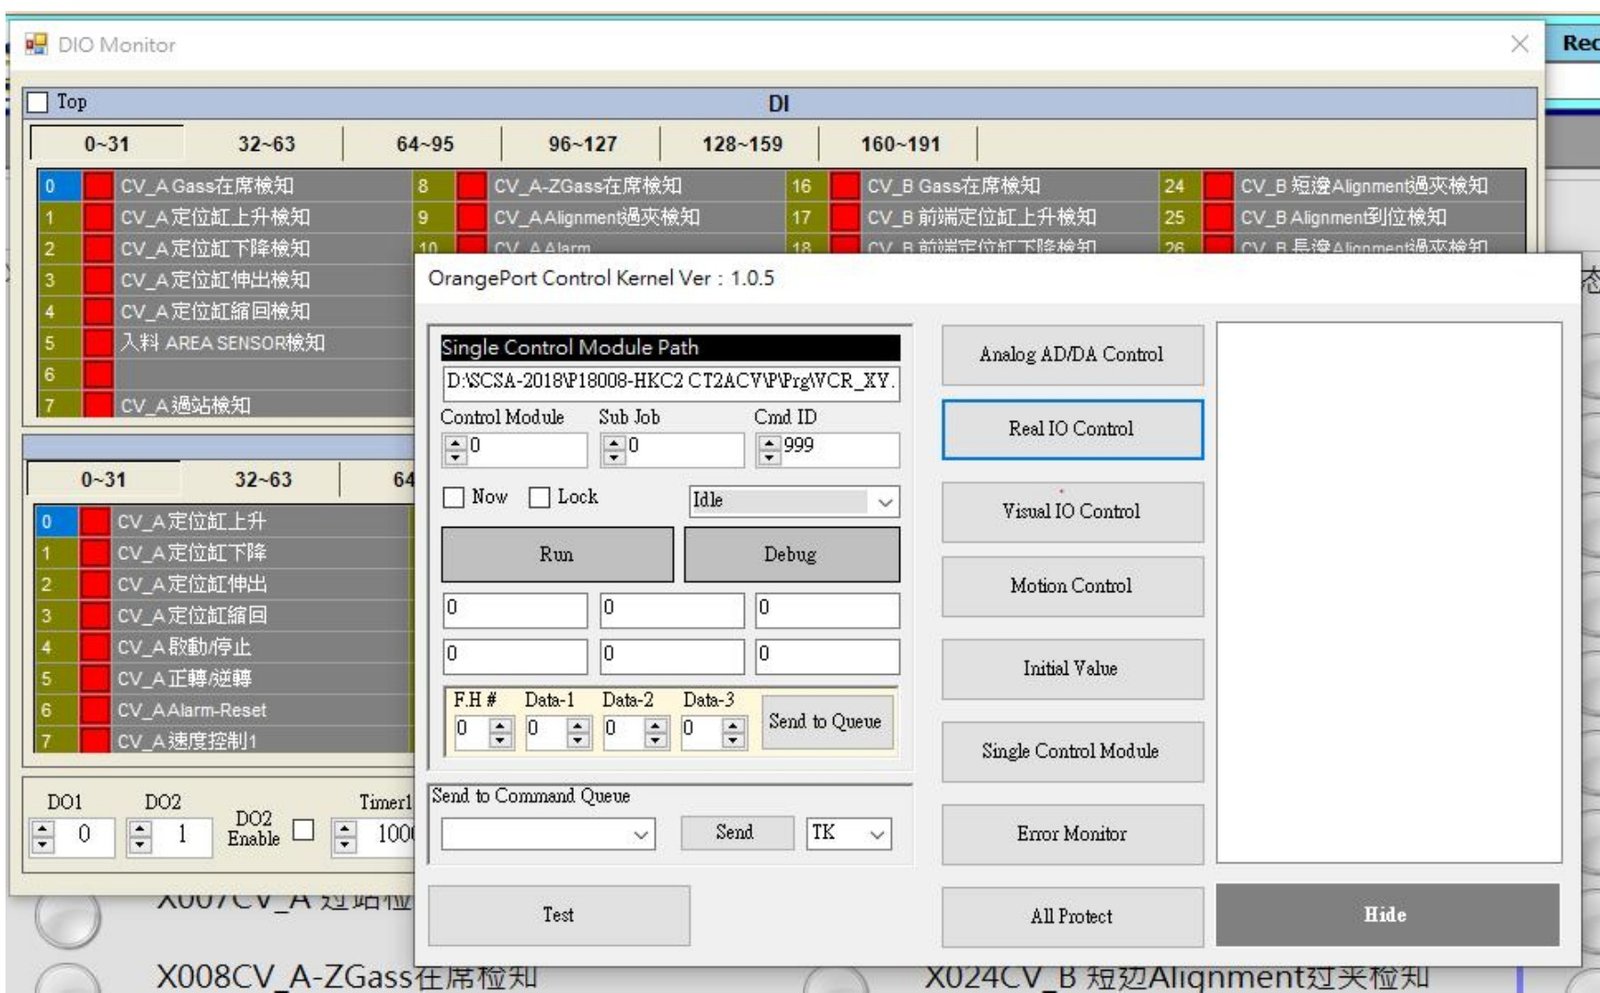The image size is (1600, 993).
Task: Select the lower panel 32~63 tab
Action: click(263, 479)
